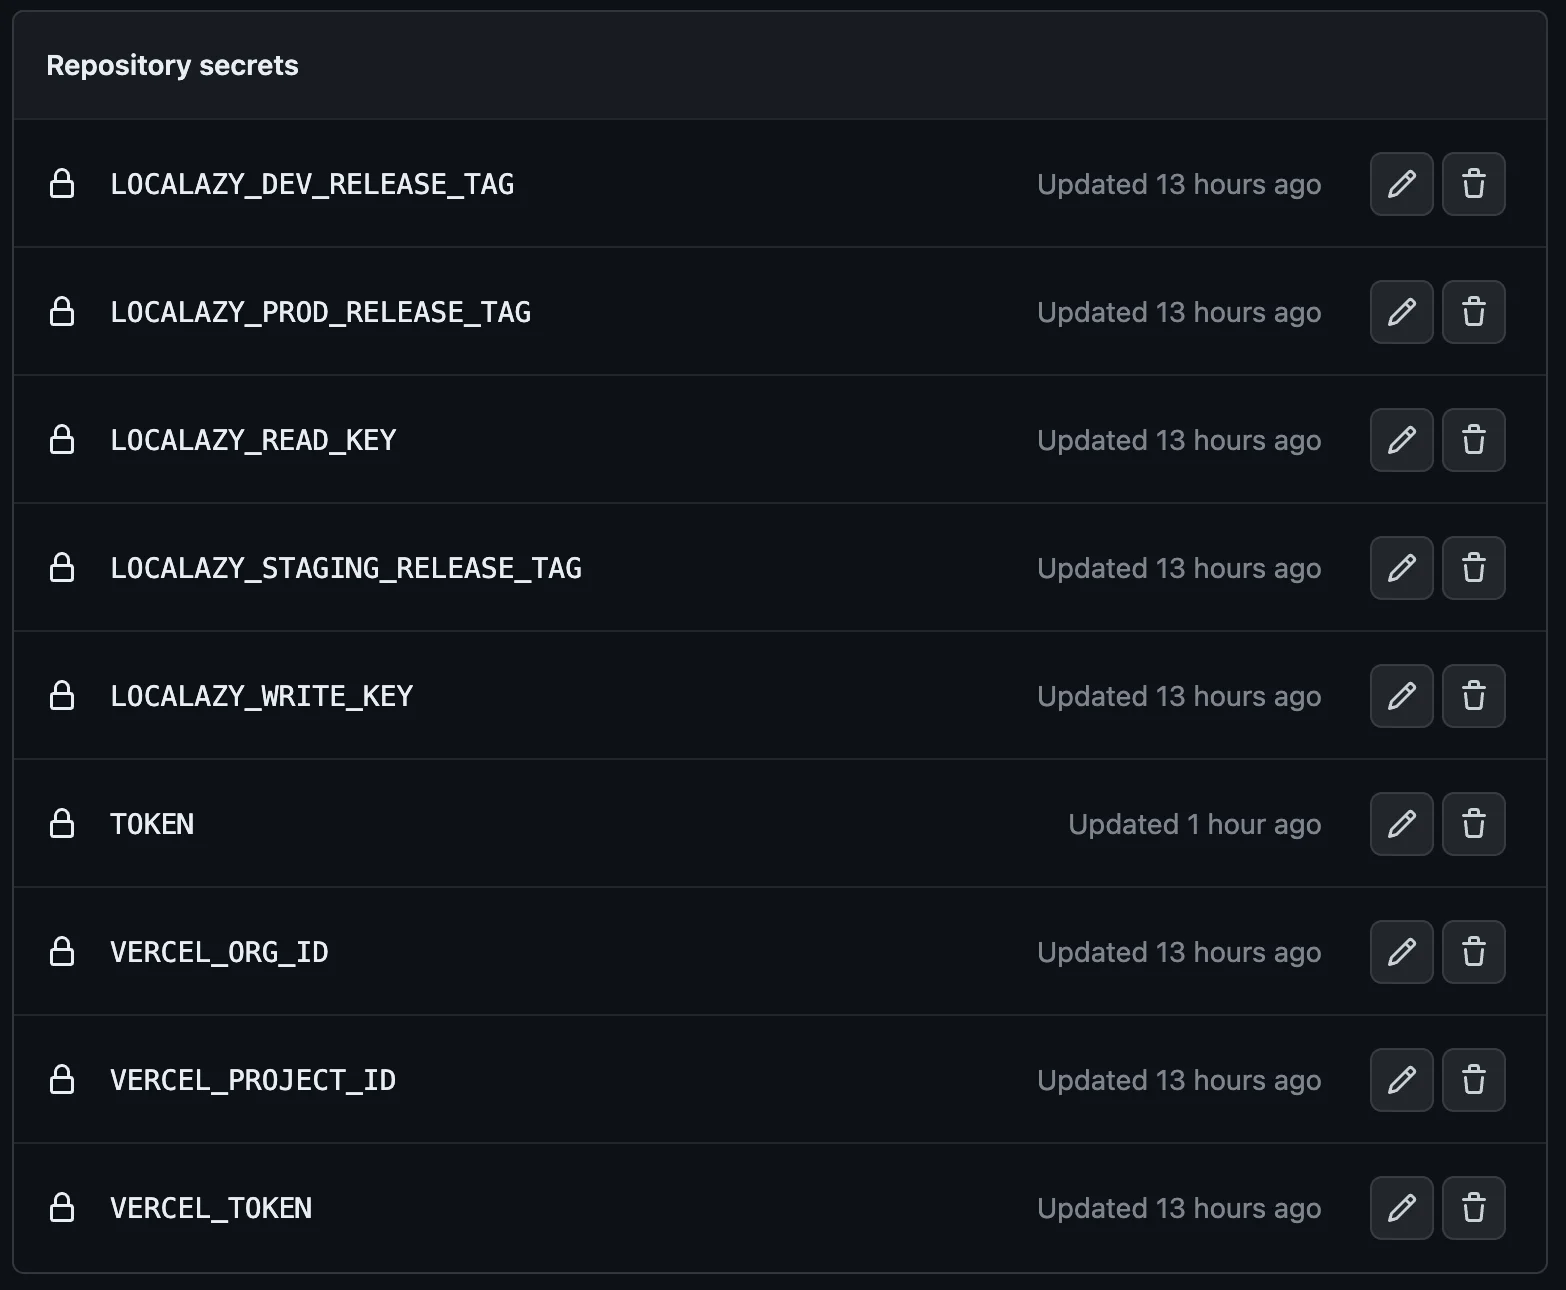This screenshot has height=1290, width=1566.
Task: Delete the VERCEL_TOKEN secret
Action: point(1473,1208)
